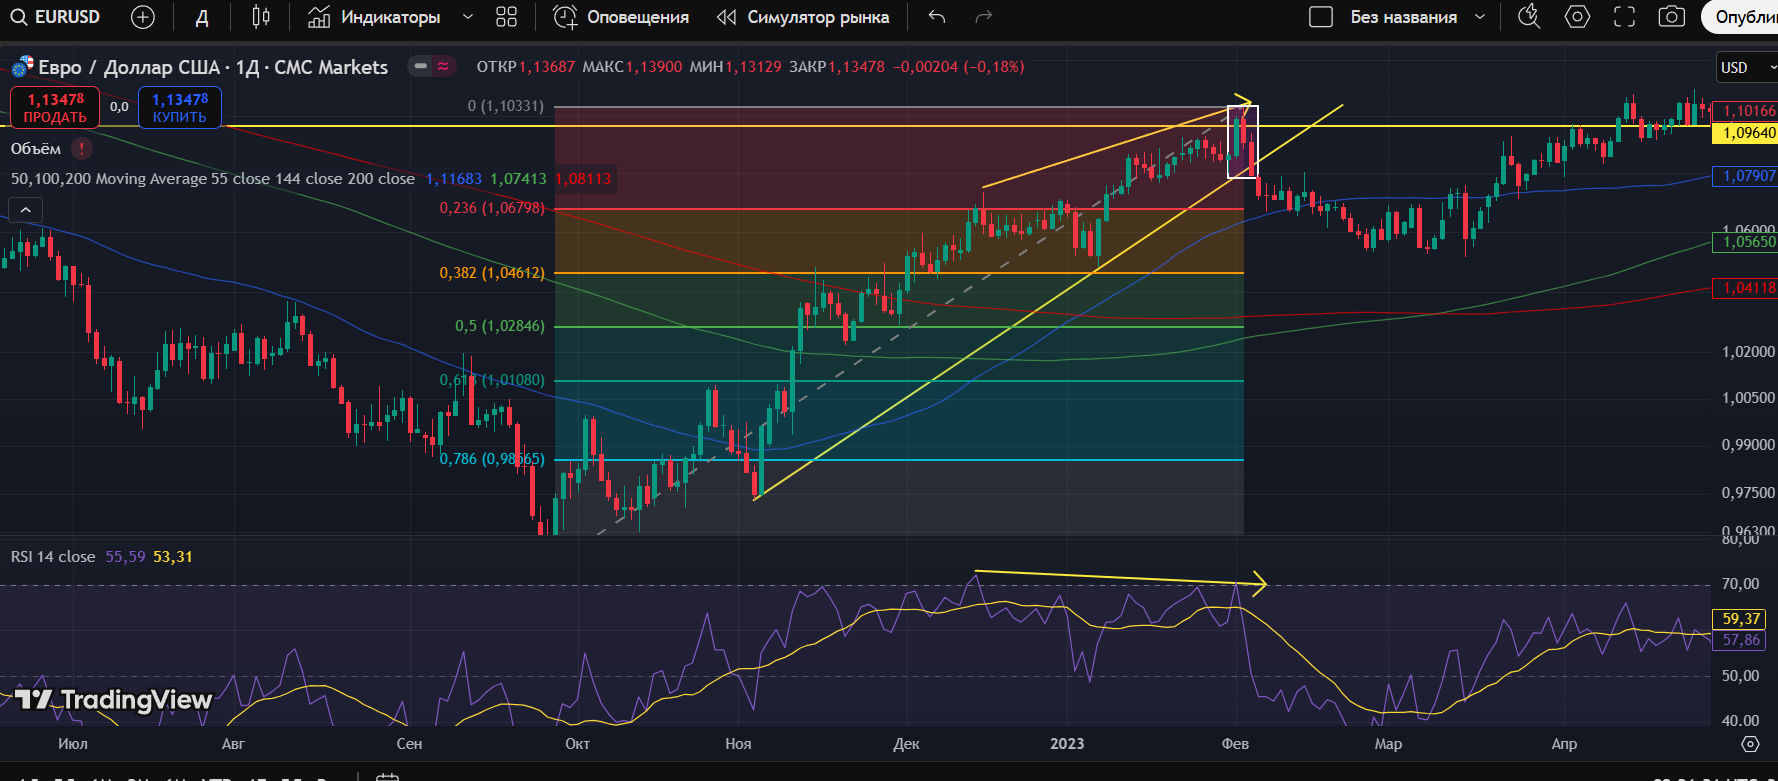Enter fullscreen mode

(1625, 17)
